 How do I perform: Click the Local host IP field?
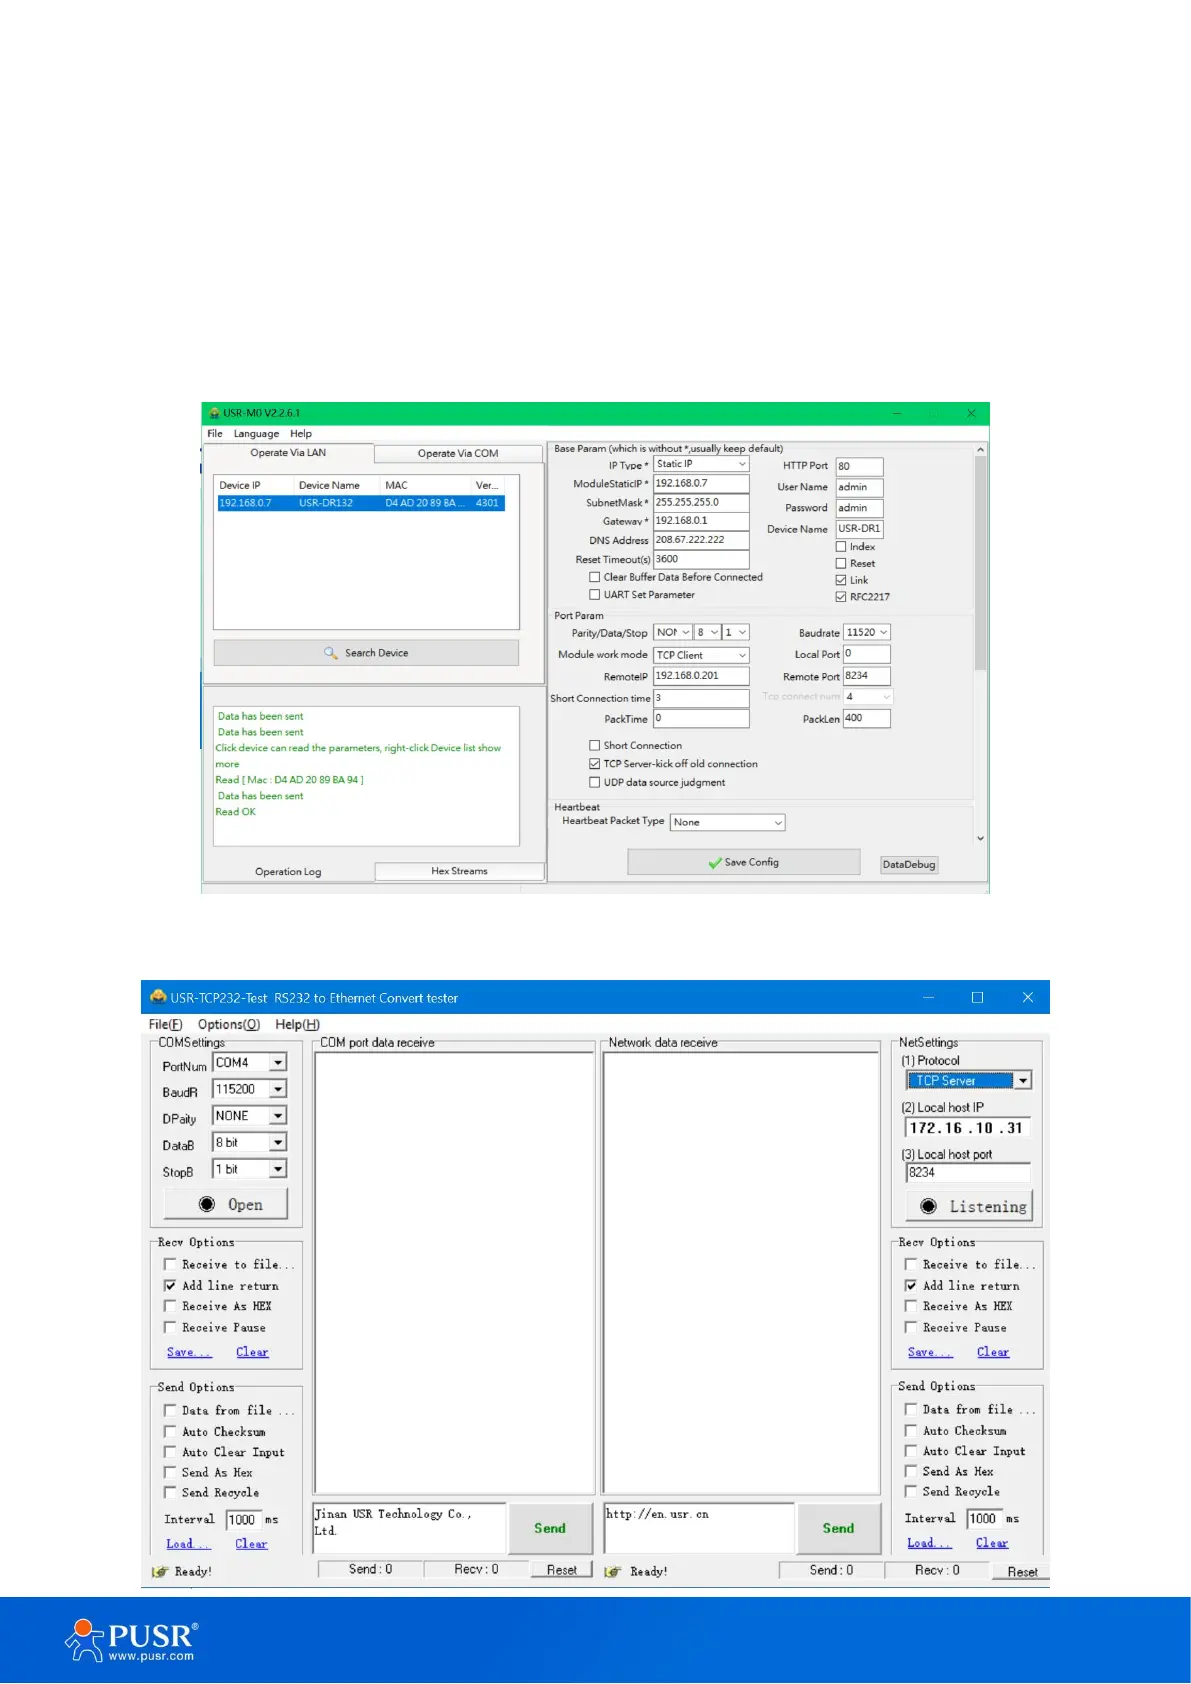coord(968,1128)
